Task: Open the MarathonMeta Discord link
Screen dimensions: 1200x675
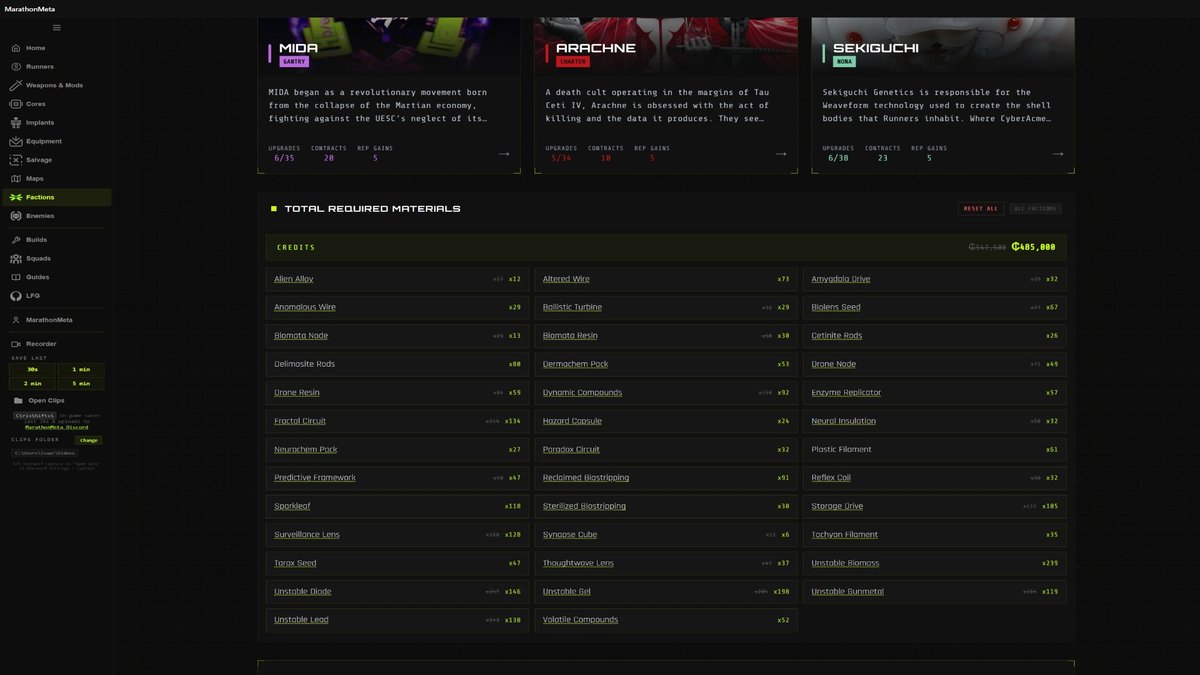Action: click(x=56, y=427)
